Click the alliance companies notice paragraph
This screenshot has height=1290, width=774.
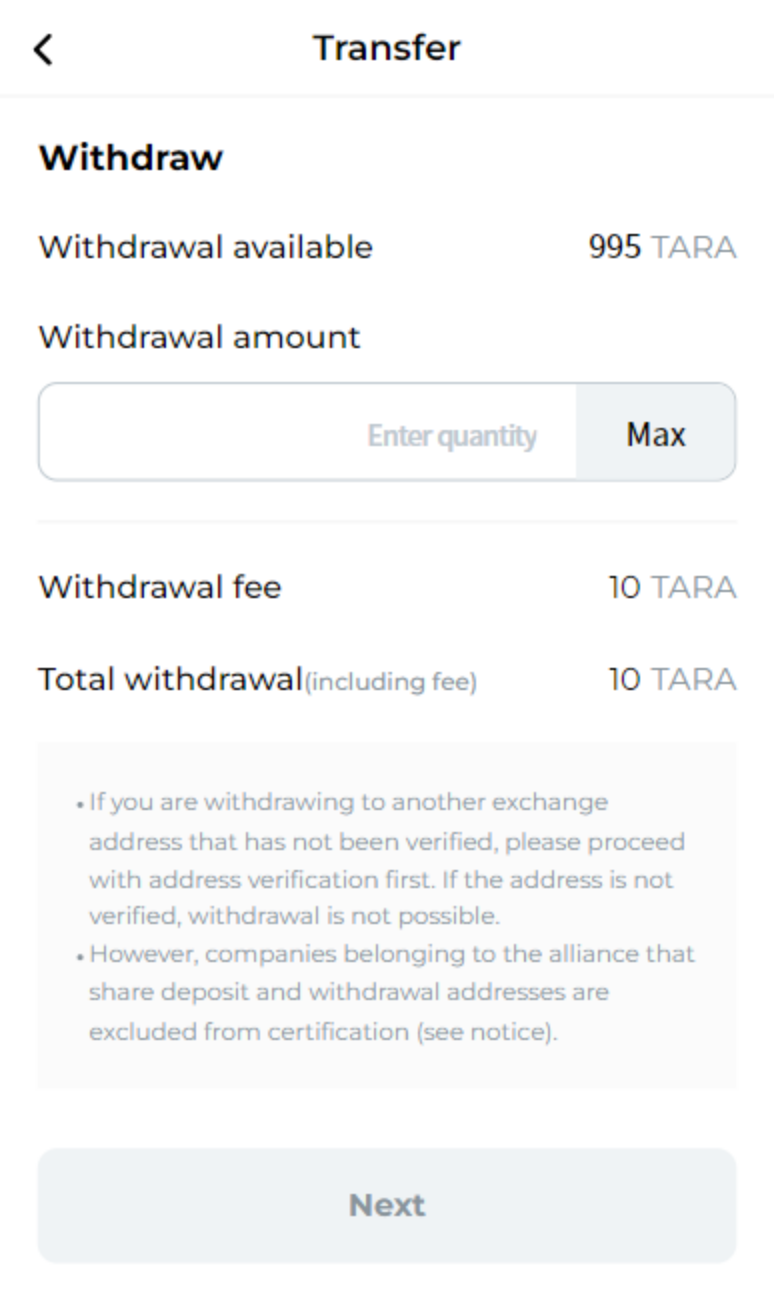click(391, 992)
